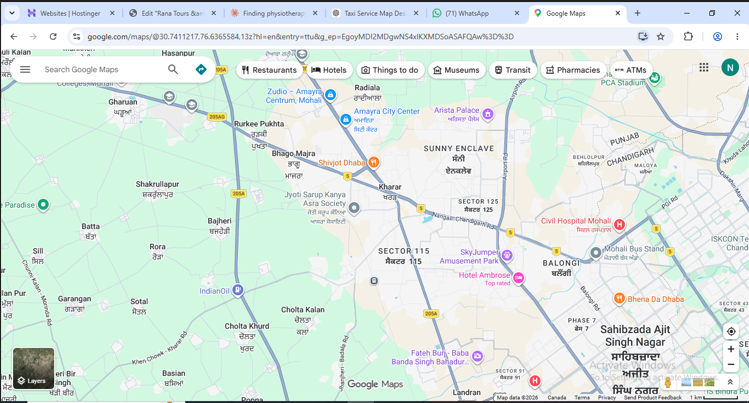Click the SUNNY ENCLAVE label

(459, 148)
